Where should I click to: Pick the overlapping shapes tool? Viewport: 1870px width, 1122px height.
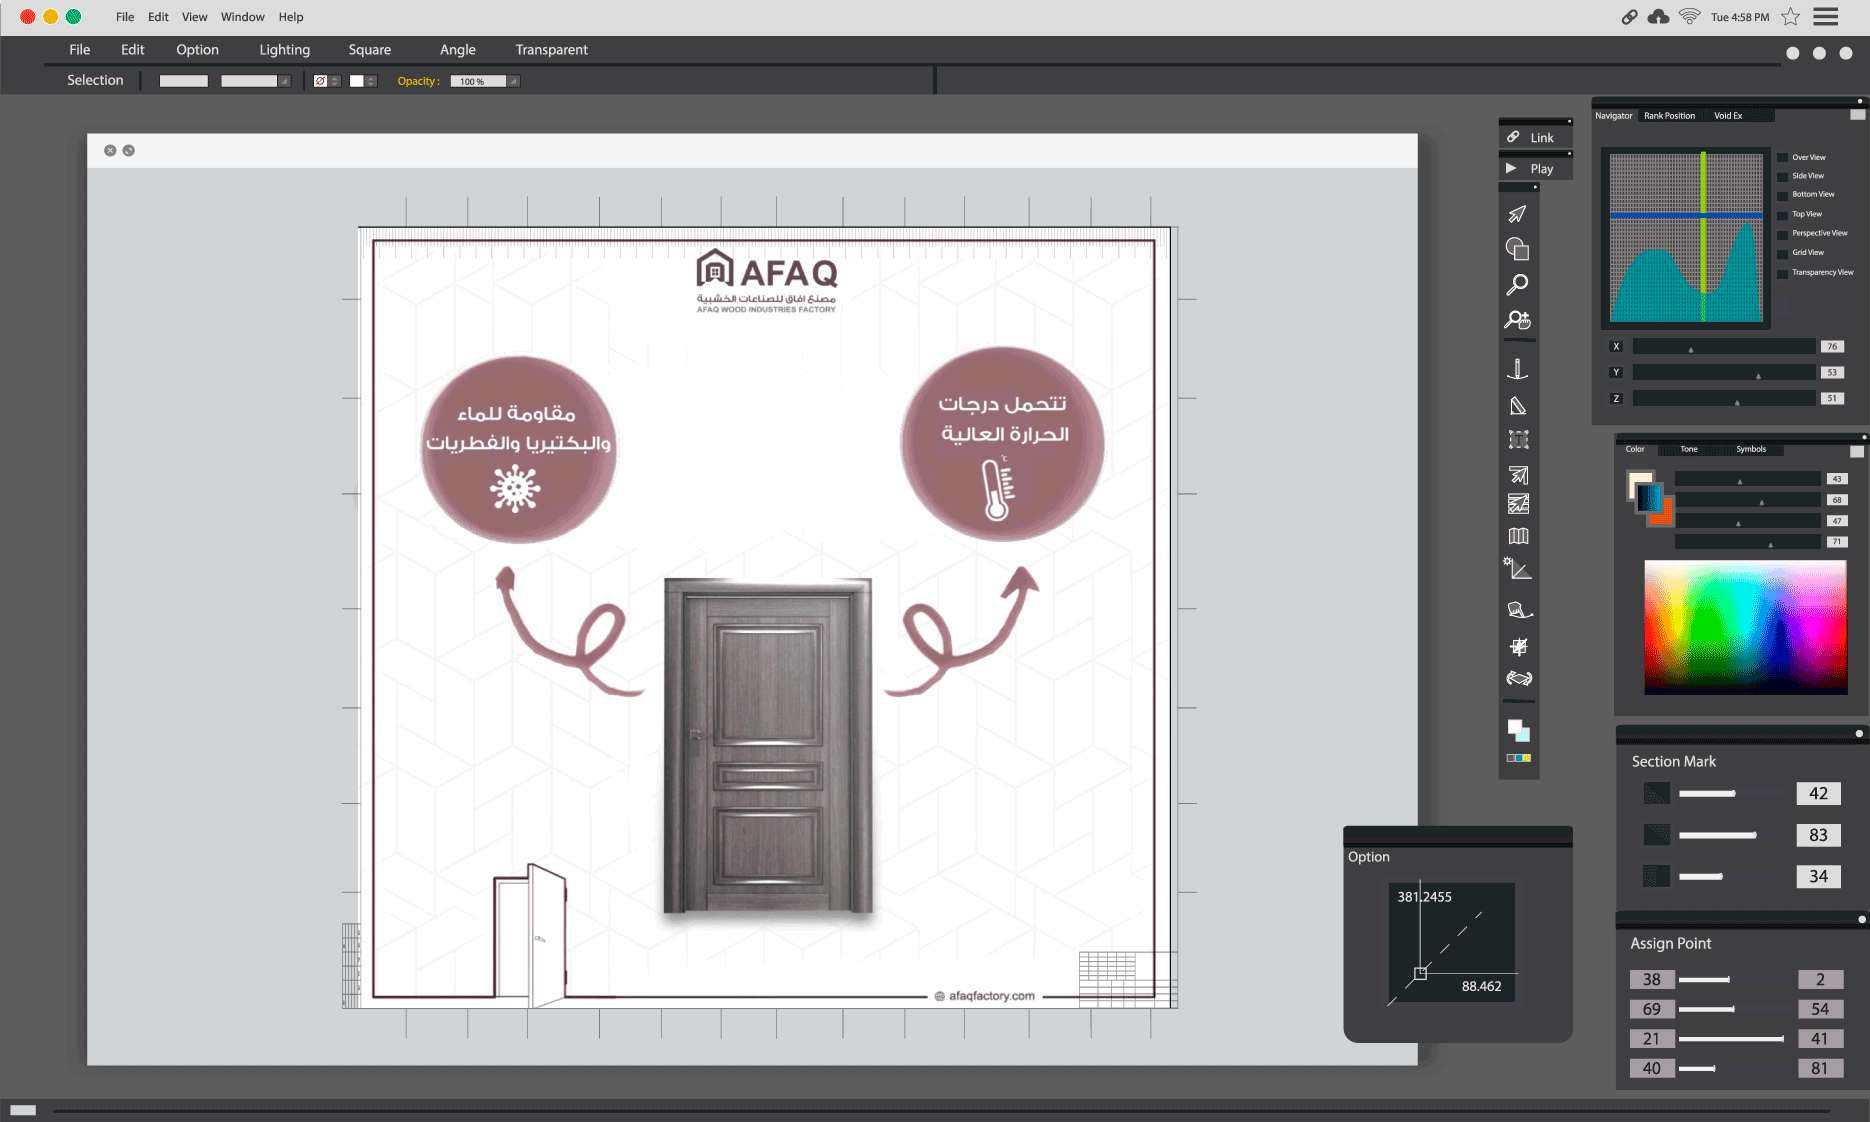click(x=1517, y=249)
